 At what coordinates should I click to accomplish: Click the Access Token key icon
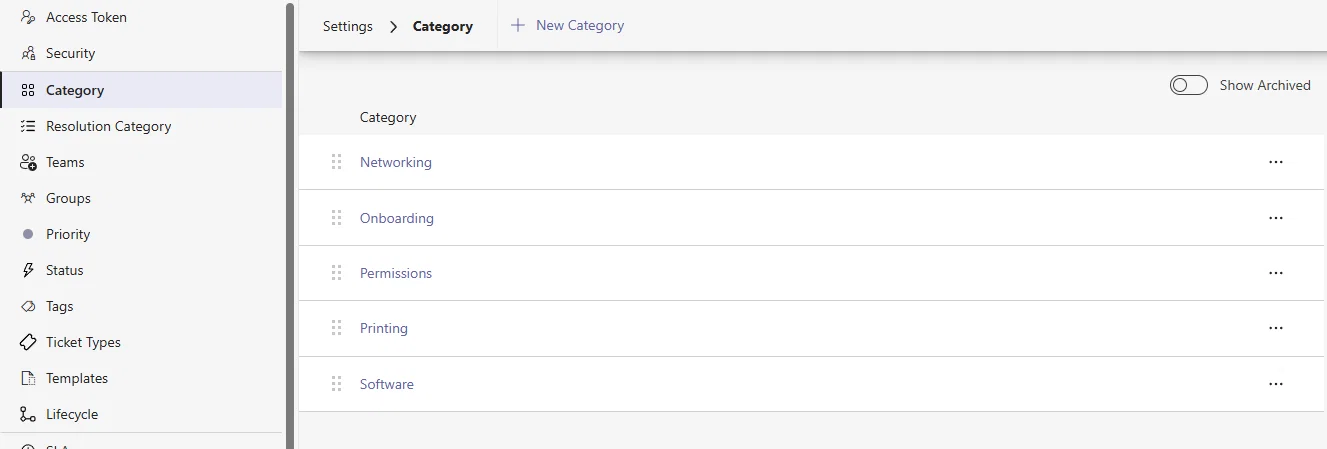28,18
